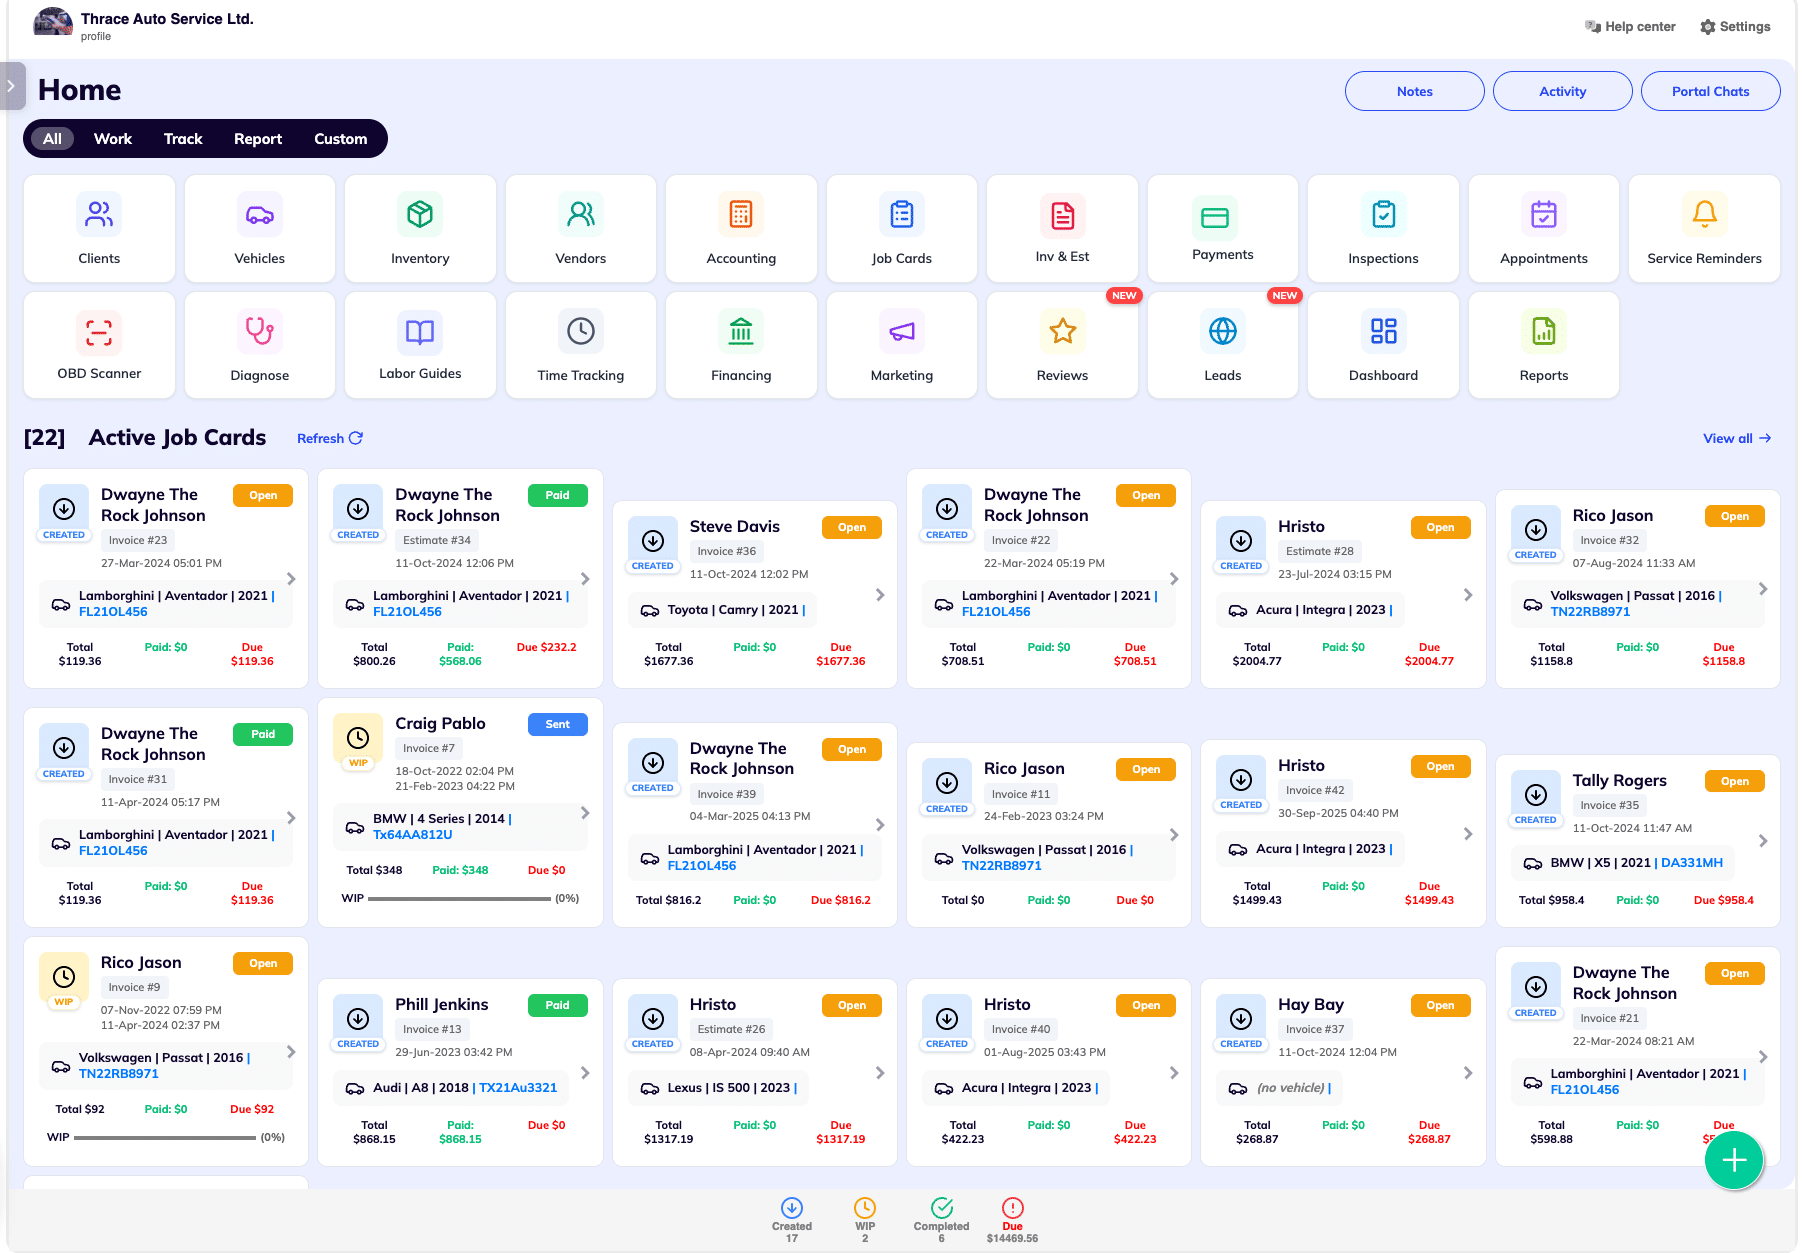The width and height of the screenshot is (1802, 1253).
Task: Click the Due amount icon in footer
Action: (x=1012, y=1208)
